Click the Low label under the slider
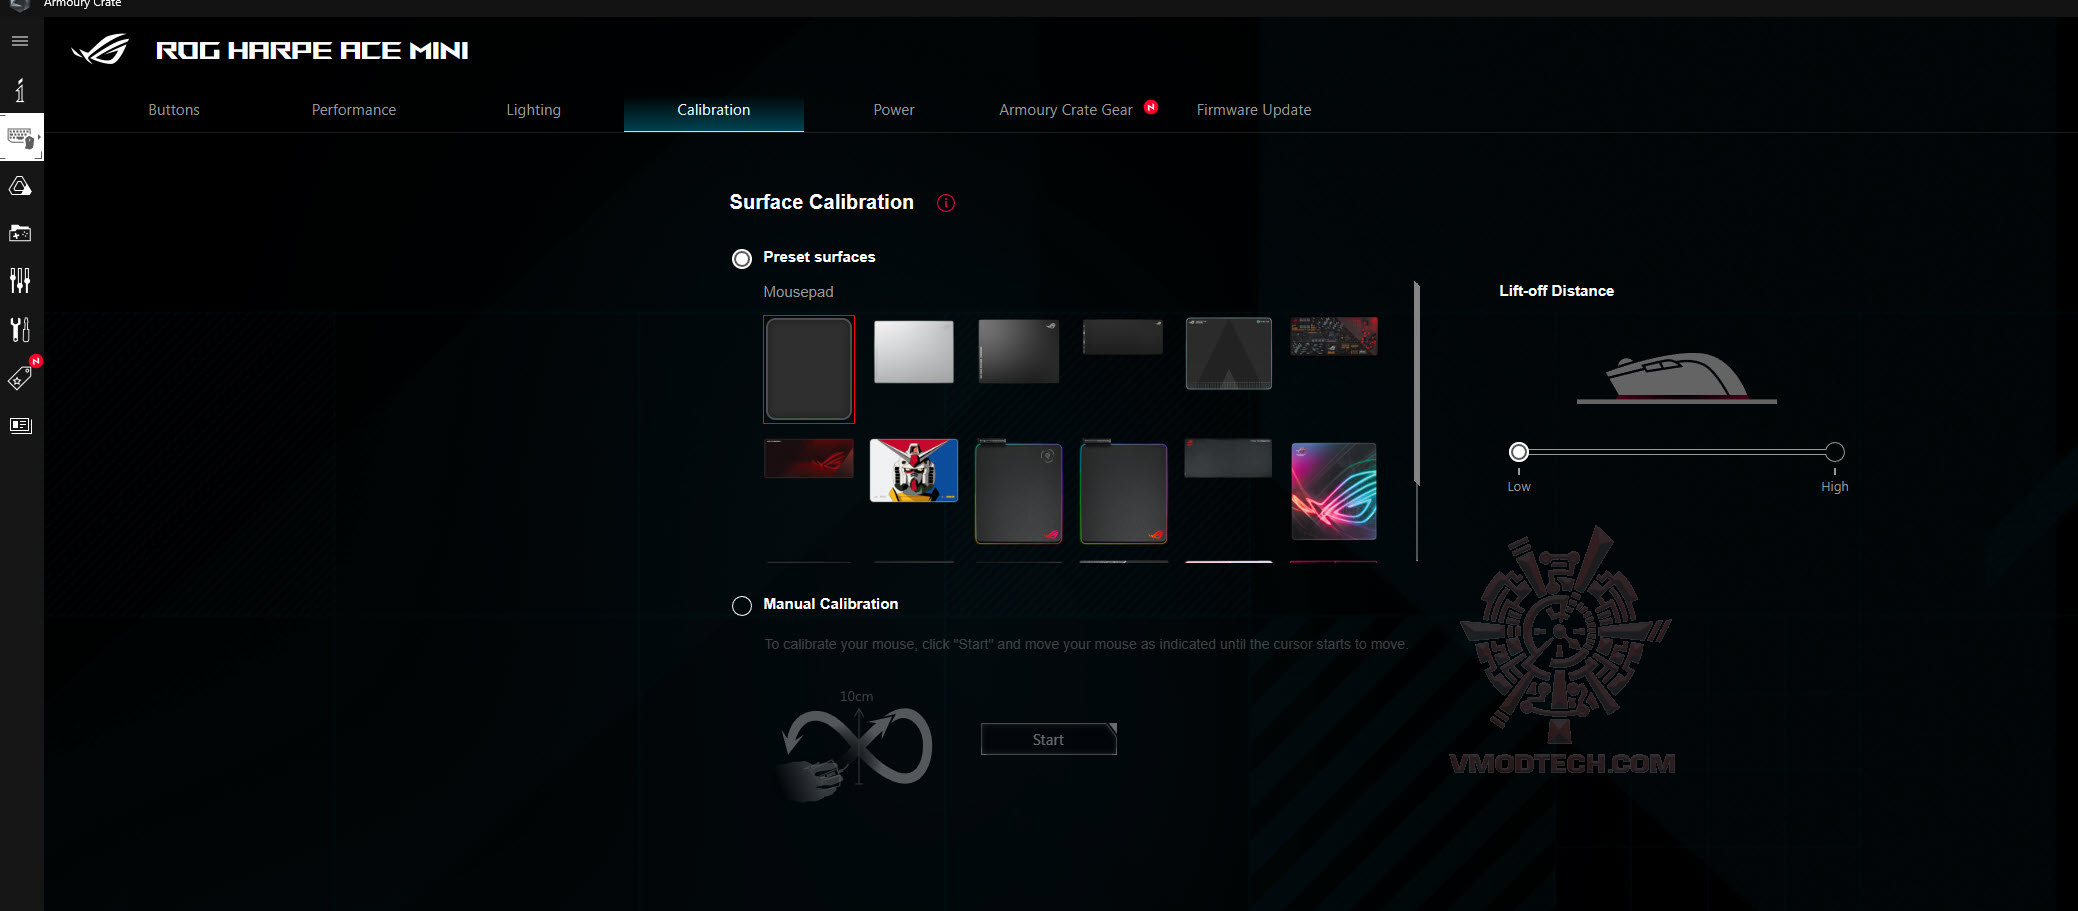The image size is (2078, 911). click(1519, 487)
